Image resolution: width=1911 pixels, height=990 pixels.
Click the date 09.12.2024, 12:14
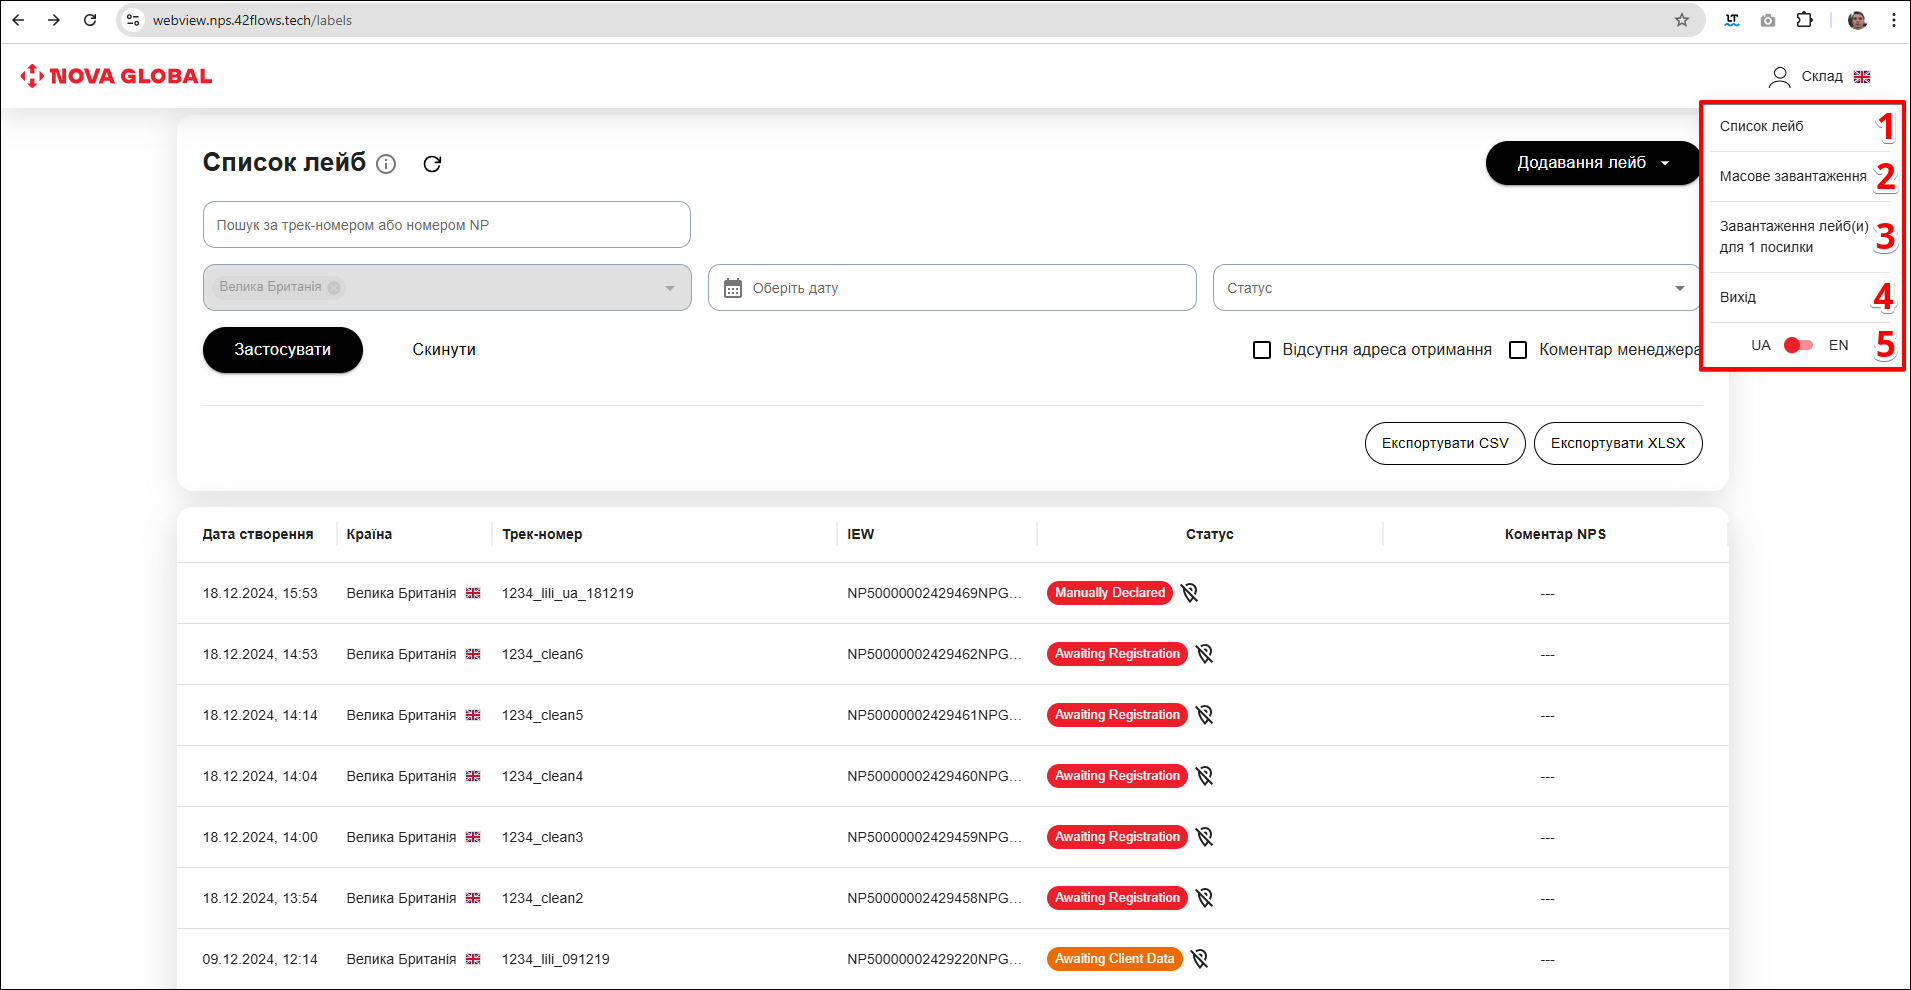pos(260,959)
